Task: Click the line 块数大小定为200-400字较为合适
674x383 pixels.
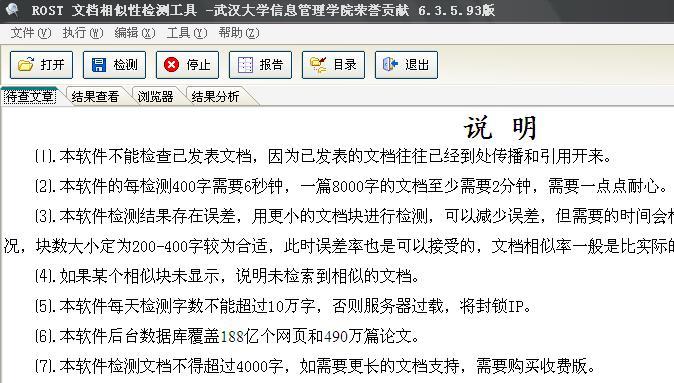Action: (x=339, y=246)
